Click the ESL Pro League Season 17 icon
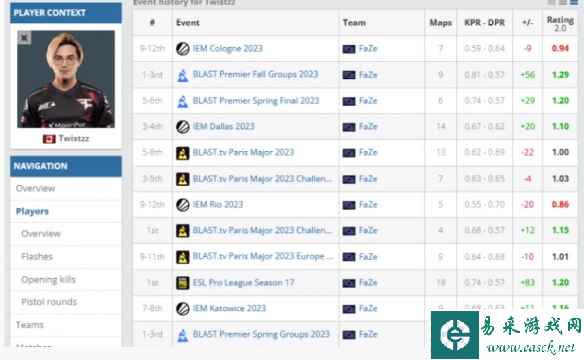Viewport: 584px width, 360px height. coord(182,283)
